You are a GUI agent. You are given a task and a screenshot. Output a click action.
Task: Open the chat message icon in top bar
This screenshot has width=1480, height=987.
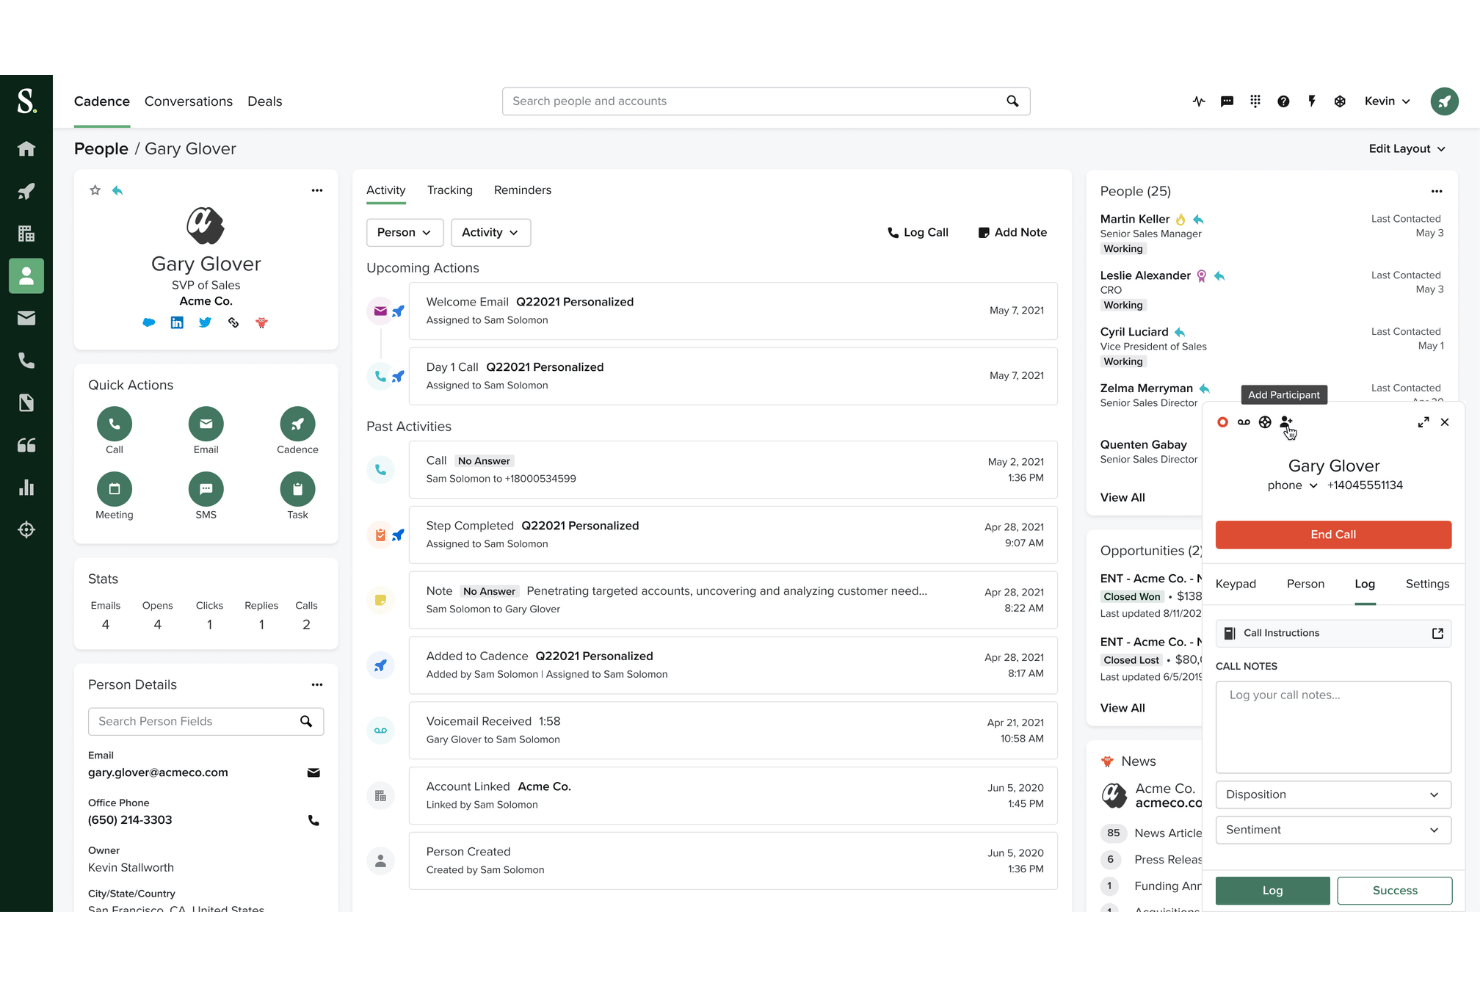pos(1227,101)
